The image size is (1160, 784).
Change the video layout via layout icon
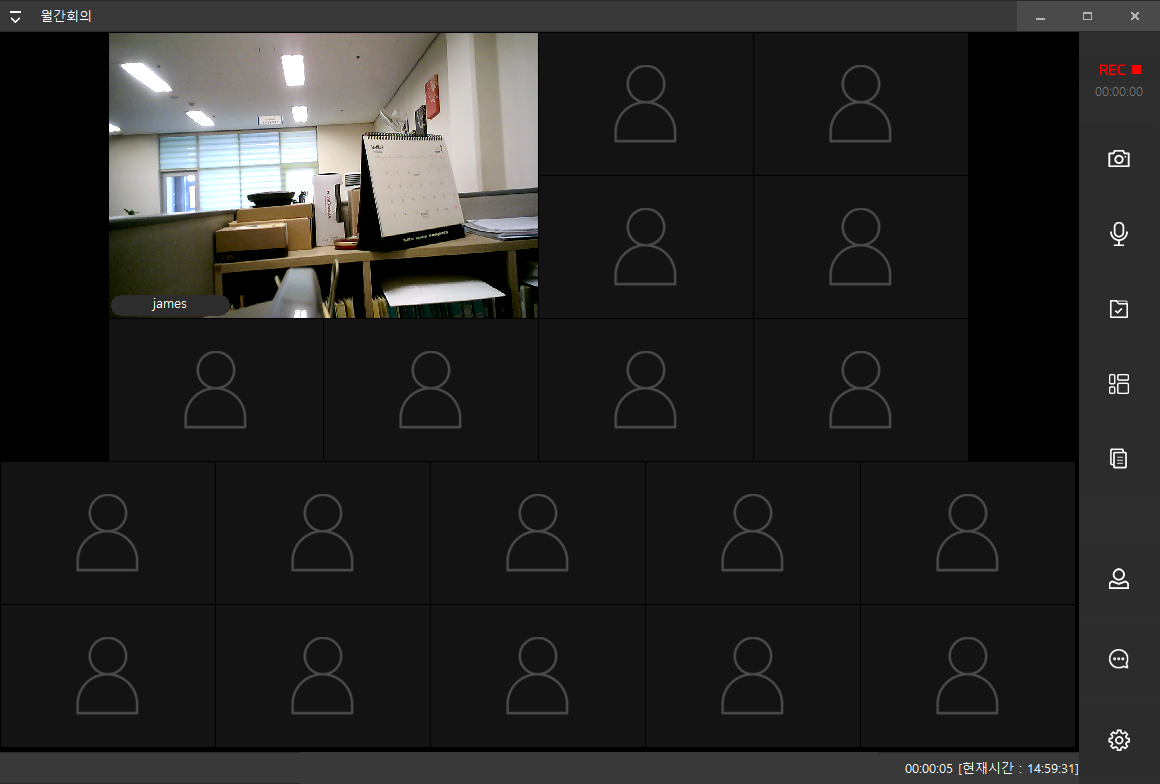(x=1119, y=384)
